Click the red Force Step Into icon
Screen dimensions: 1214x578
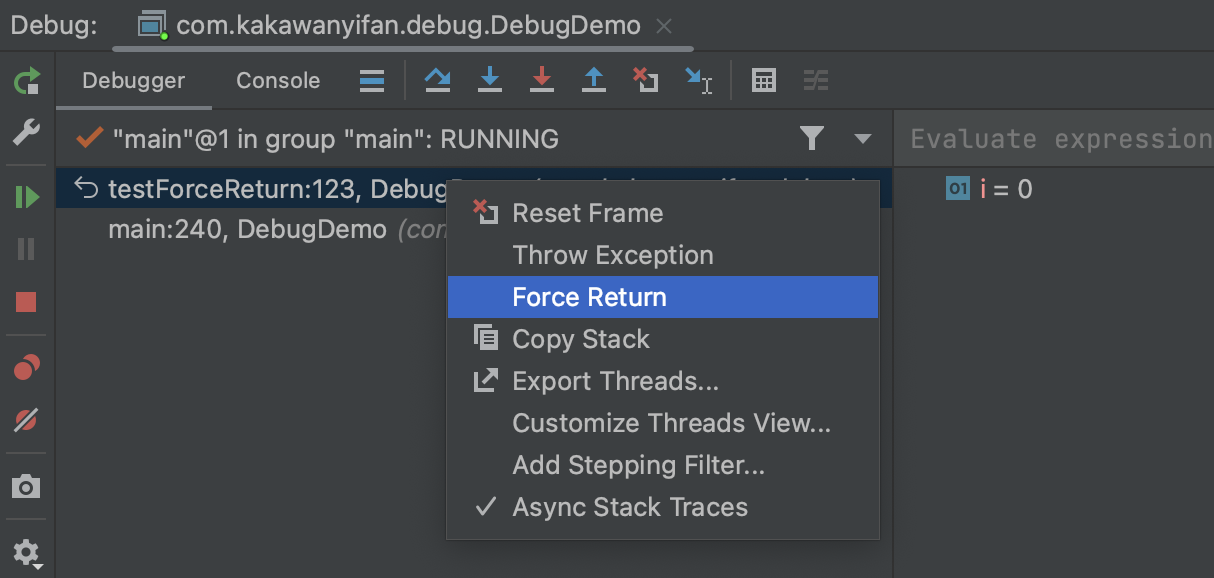coord(541,80)
